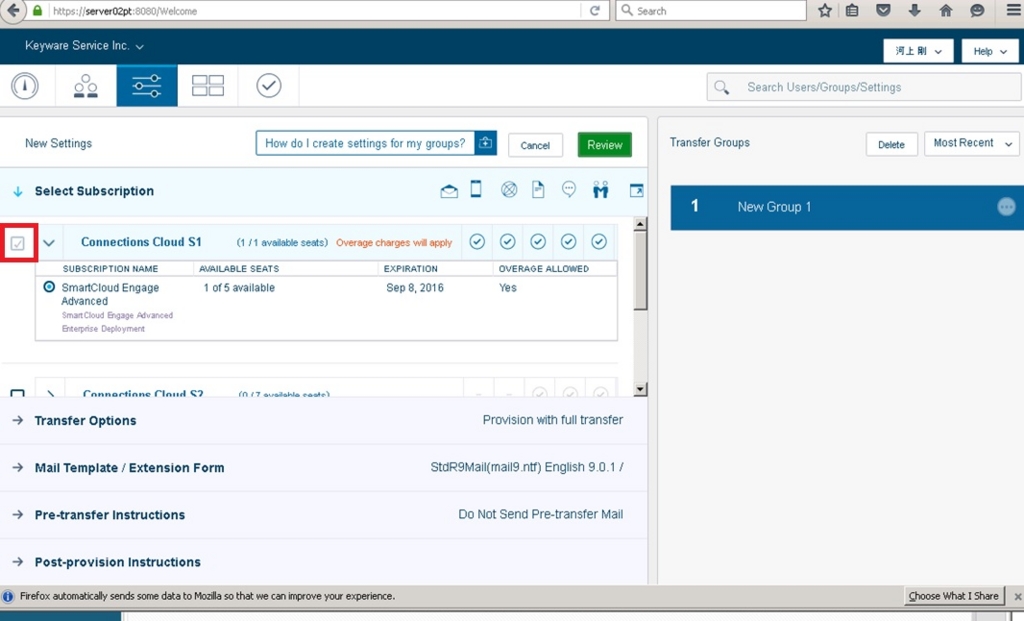Image resolution: width=1024 pixels, height=621 pixels.
Task: Click the Cancel button
Action: [535, 145]
